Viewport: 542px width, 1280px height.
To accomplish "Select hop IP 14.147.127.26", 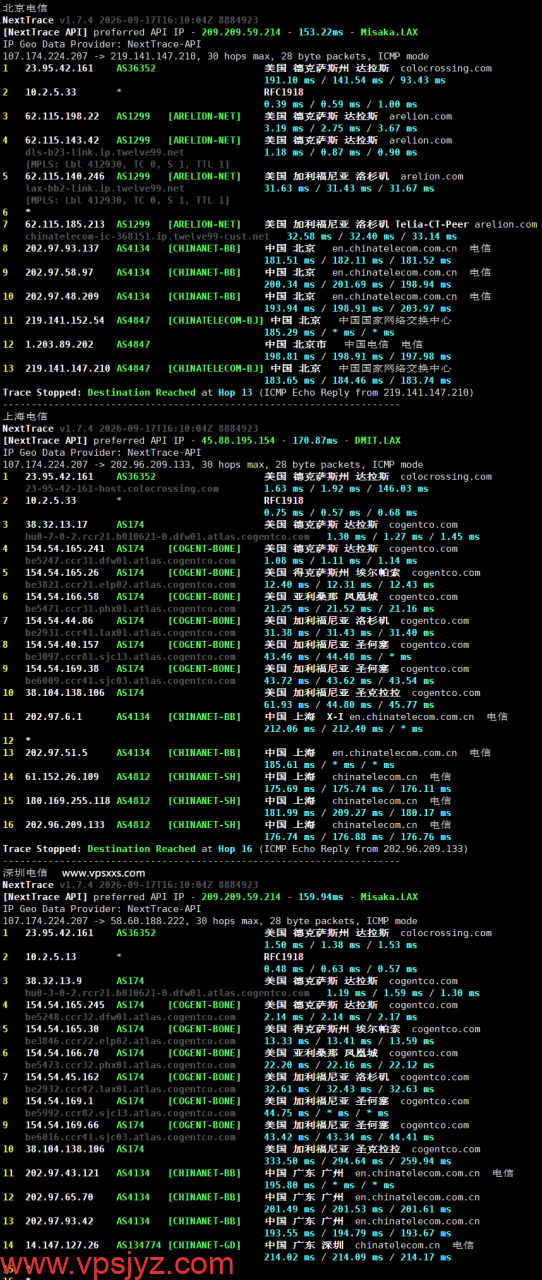I will (62, 1244).
